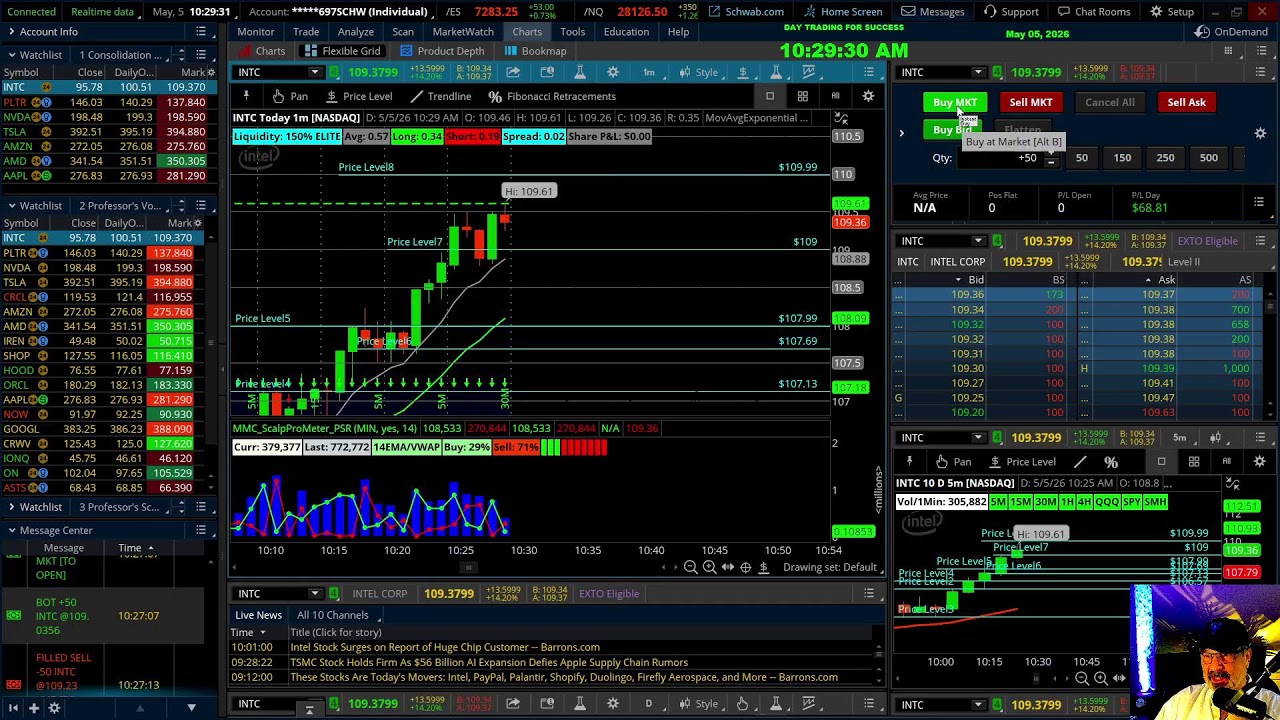
Task: Toggle the 5M label button in 5m chart
Action: pyautogui.click(x=998, y=502)
